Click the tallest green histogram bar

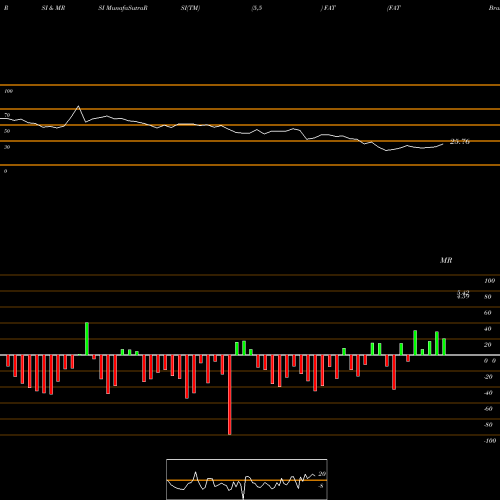[87, 339]
